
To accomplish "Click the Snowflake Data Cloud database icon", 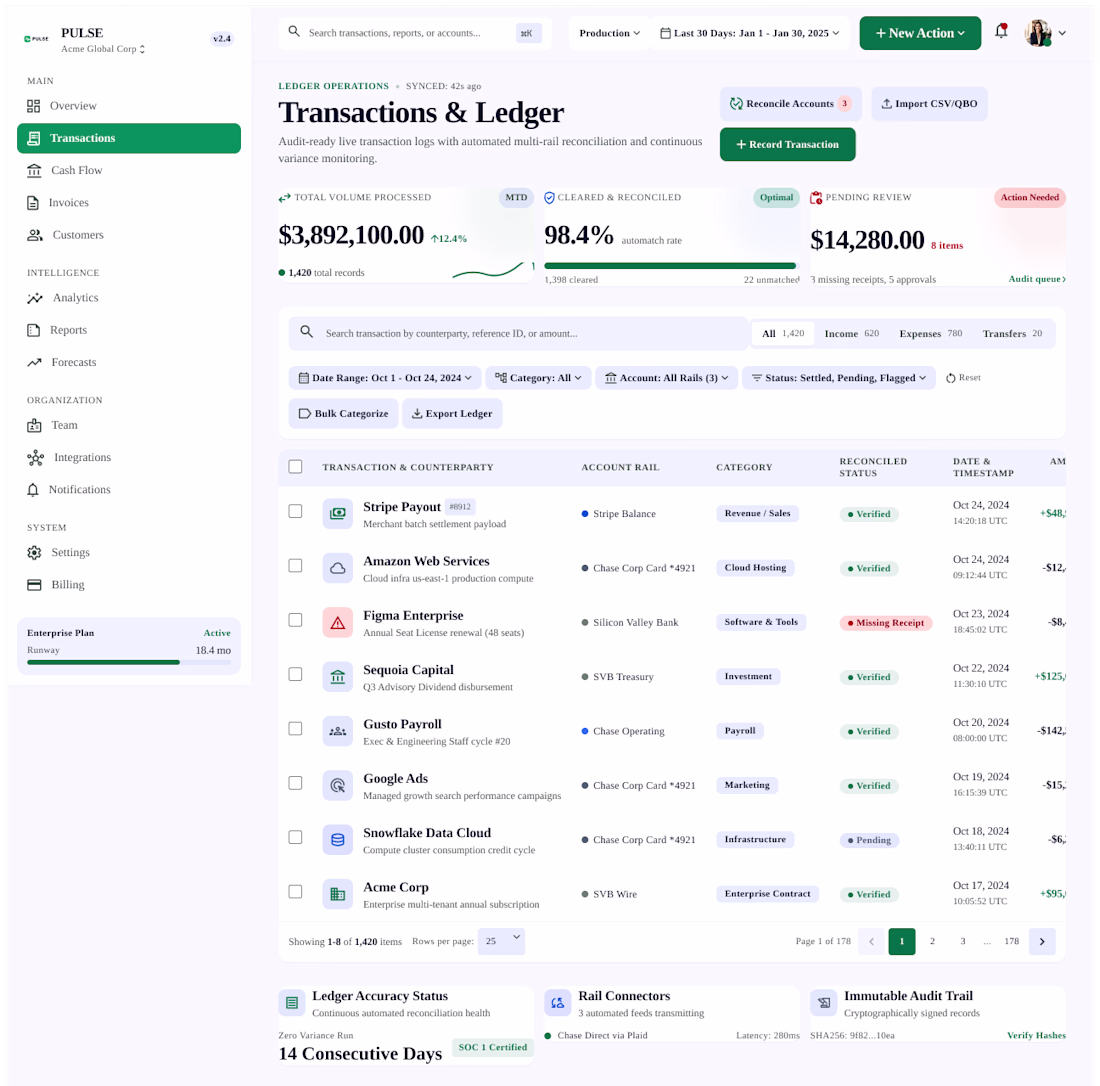I will point(337,840).
